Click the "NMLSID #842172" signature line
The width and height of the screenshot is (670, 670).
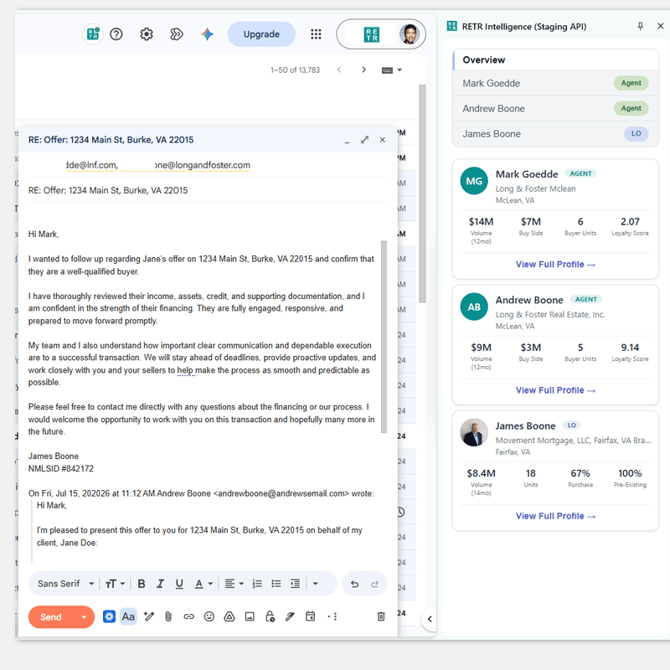point(61,469)
